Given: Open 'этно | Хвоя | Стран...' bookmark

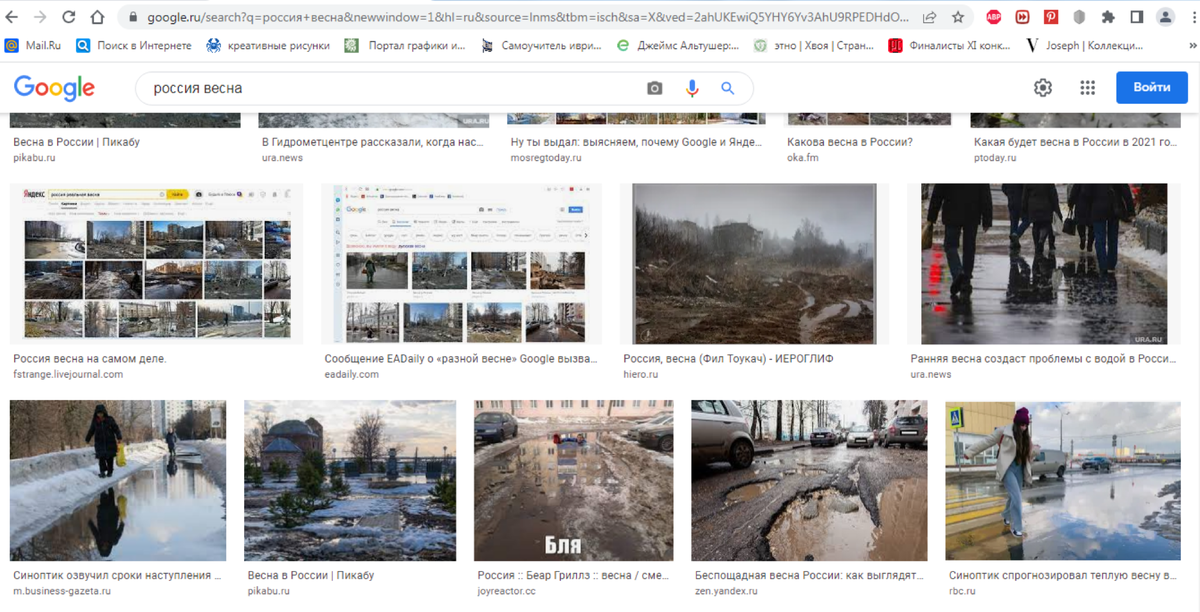Looking at the screenshot, I should coord(814,45).
